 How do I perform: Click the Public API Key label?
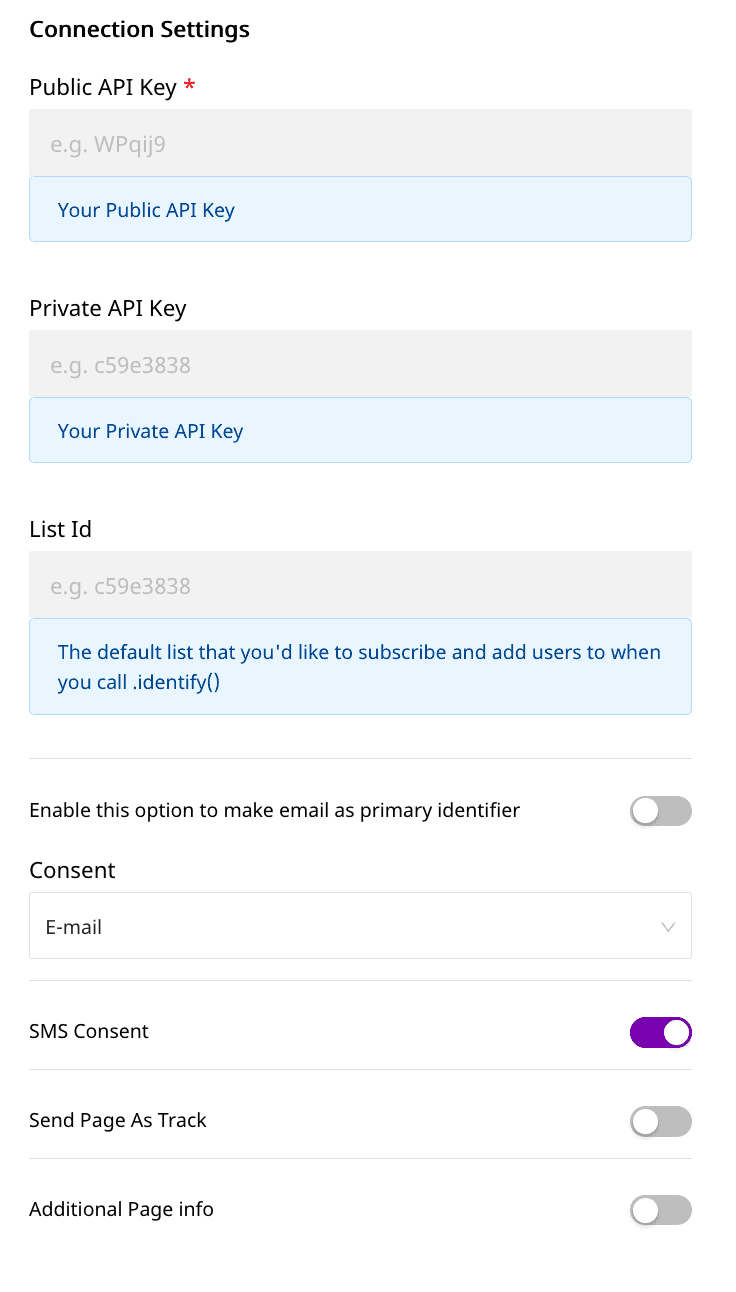point(103,87)
